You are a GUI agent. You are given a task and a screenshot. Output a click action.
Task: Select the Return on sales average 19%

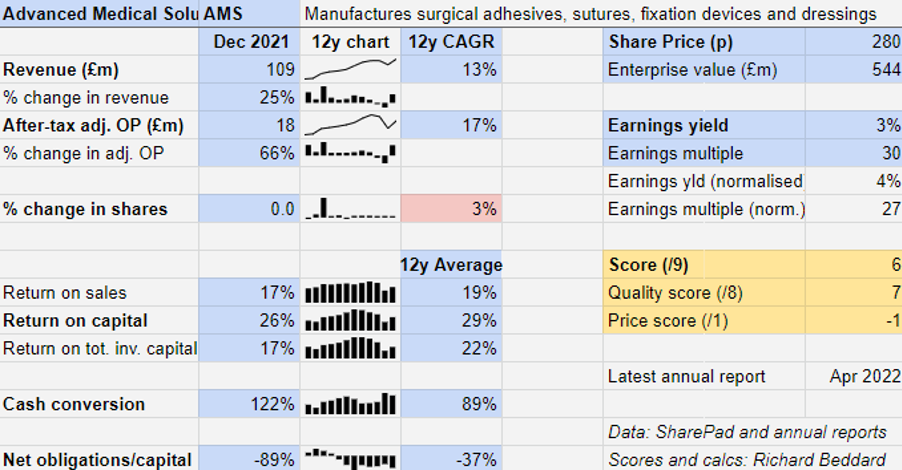[x=452, y=293]
